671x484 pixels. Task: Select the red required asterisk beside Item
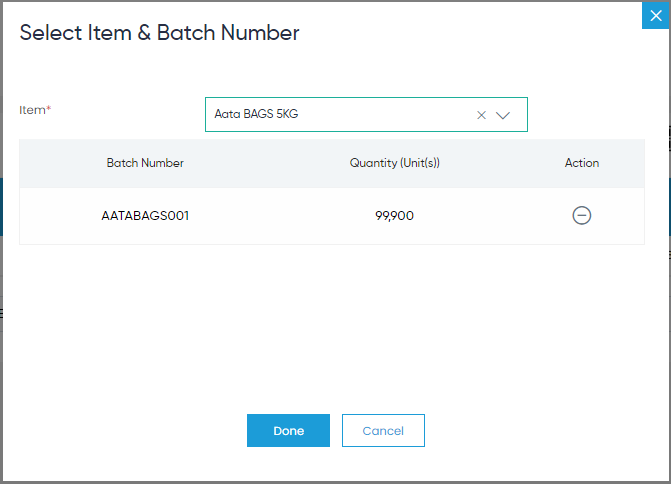click(x=49, y=108)
